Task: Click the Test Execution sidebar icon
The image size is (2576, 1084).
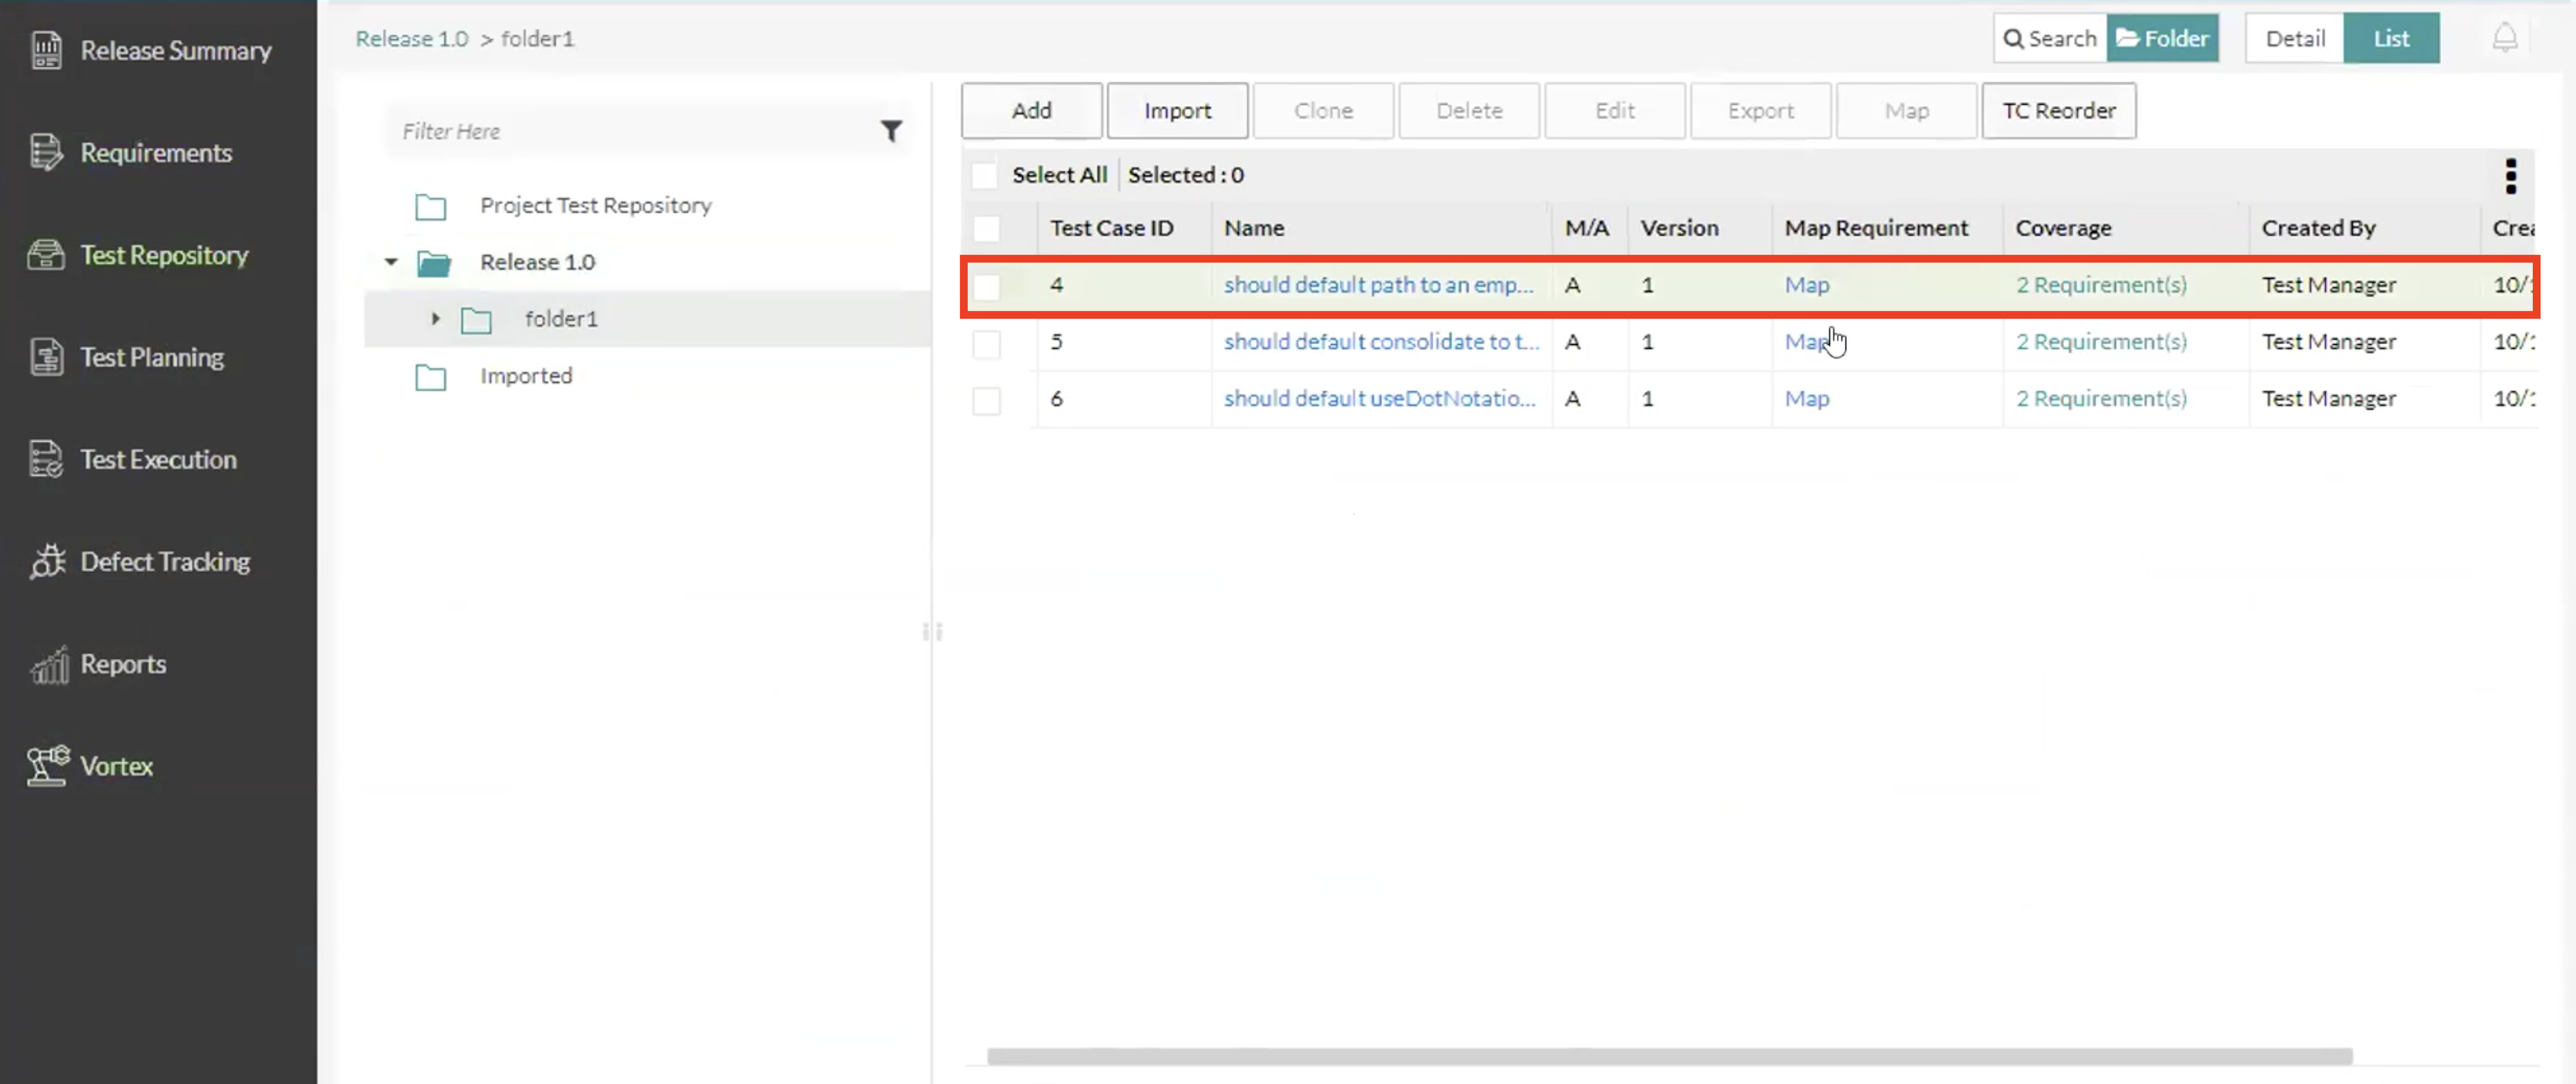Action: 46,459
